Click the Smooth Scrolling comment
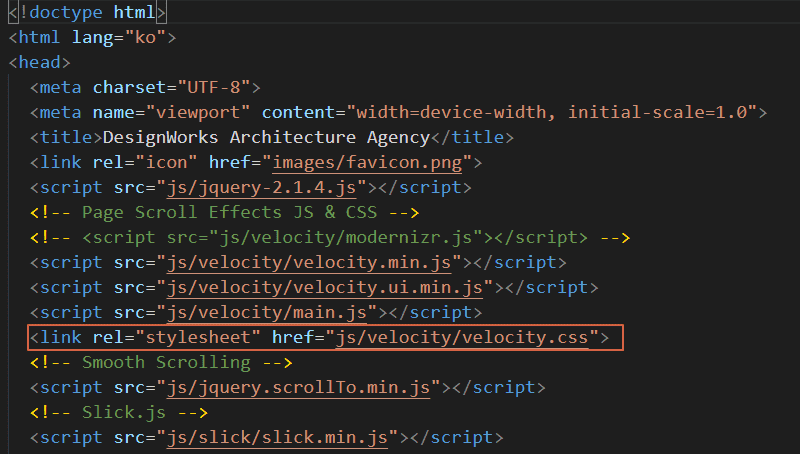 point(161,362)
